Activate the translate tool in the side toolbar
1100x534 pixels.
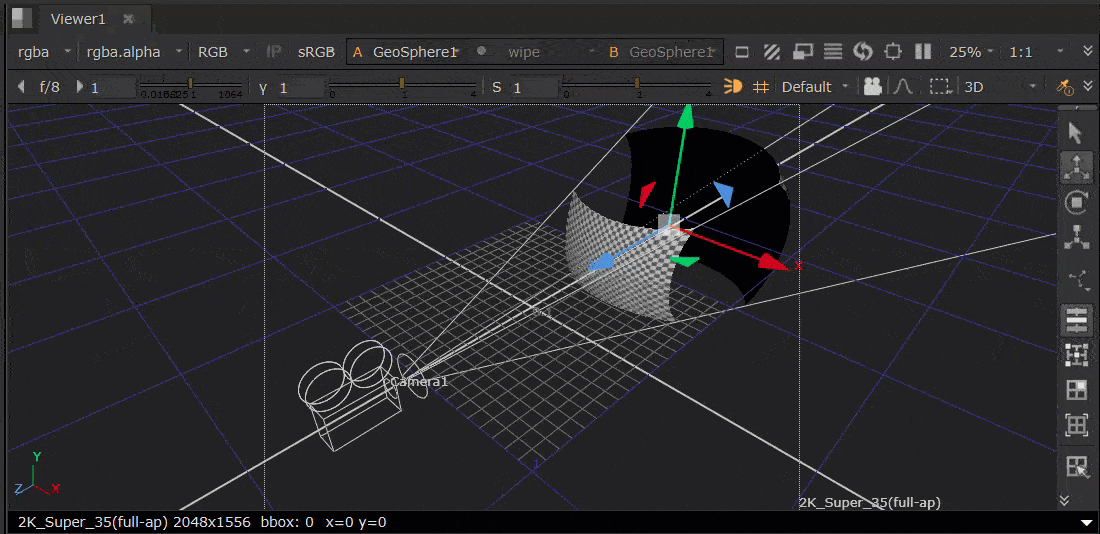coord(1076,168)
